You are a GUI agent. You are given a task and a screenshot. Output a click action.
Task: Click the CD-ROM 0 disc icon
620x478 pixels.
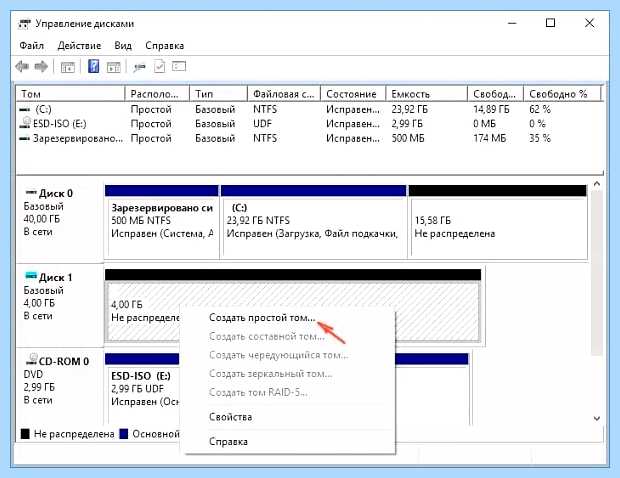(x=32, y=359)
